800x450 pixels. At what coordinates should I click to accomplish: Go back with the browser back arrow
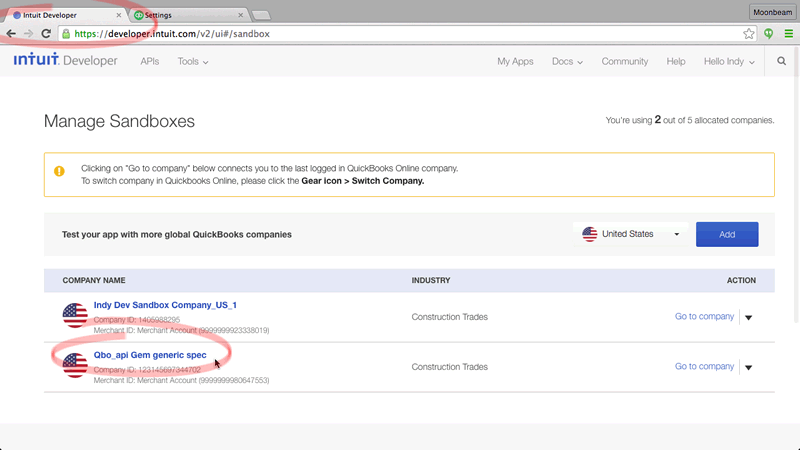pyautogui.click(x=11, y=34)
